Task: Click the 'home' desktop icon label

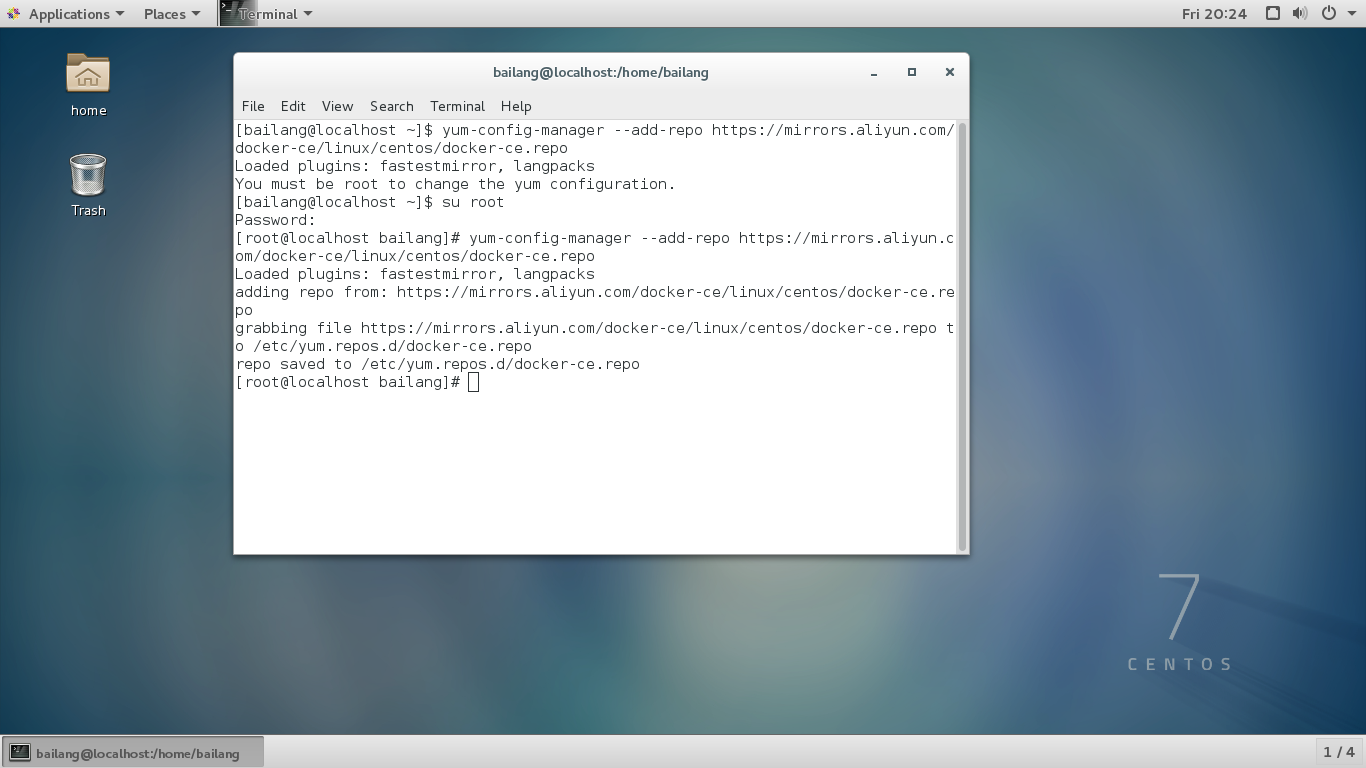Action: pyautogui.click(x=88, y=111)
